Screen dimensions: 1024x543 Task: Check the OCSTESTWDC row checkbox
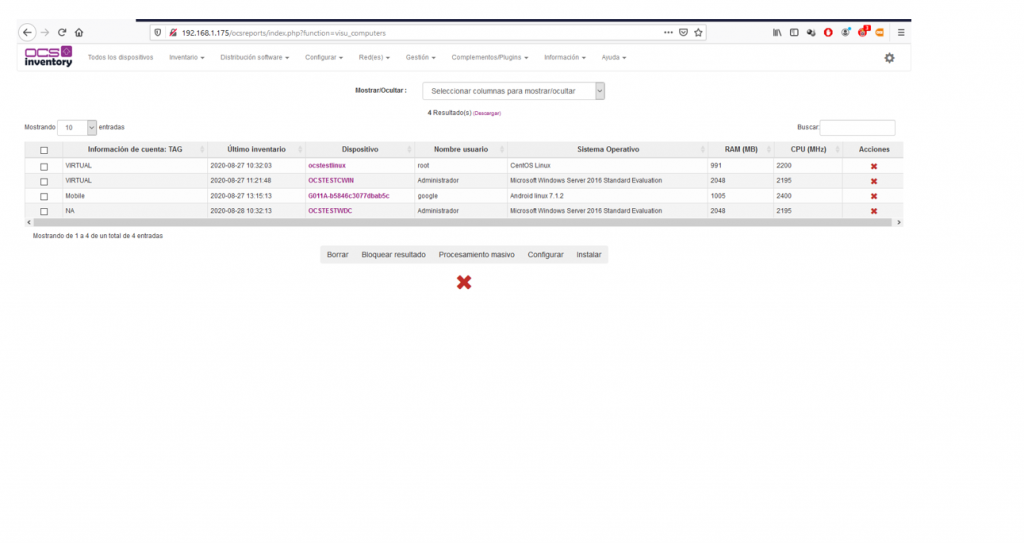point(44,212)
